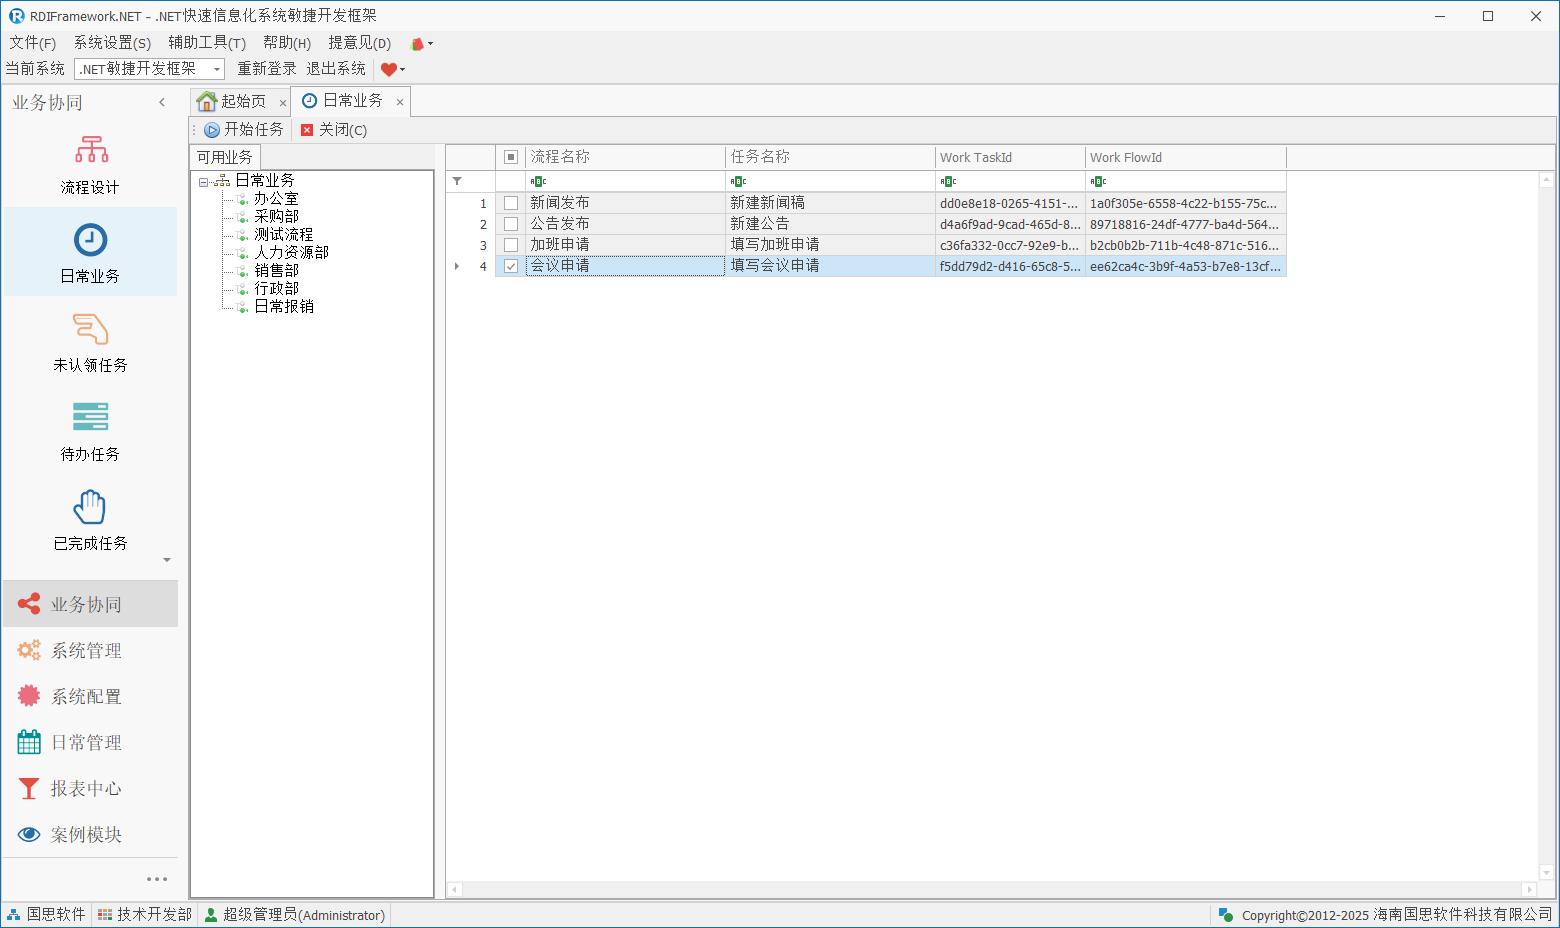Open the 待办任务 list icon
The height and width of the screenshot is (928, 1560).
[x=90, y=417]
